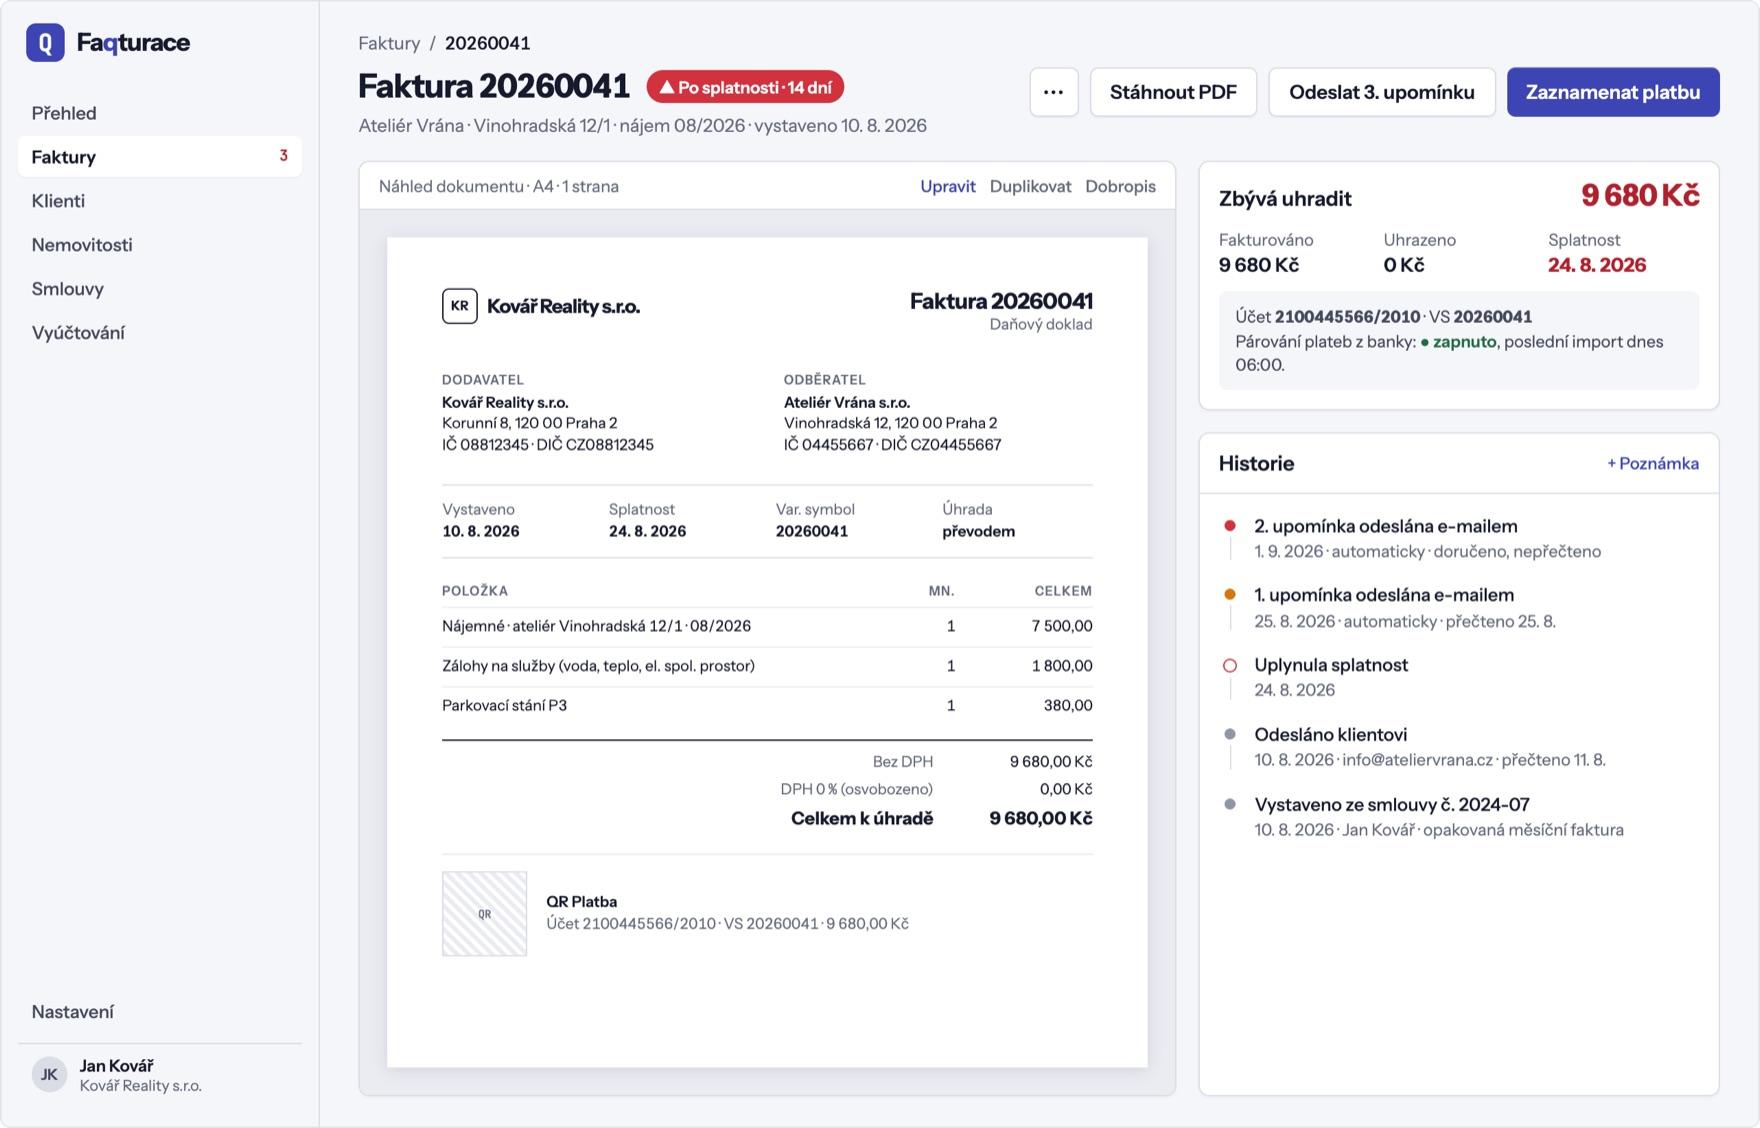
Task: Click the Nájemné ateliér line item
Action: point(767,626)
